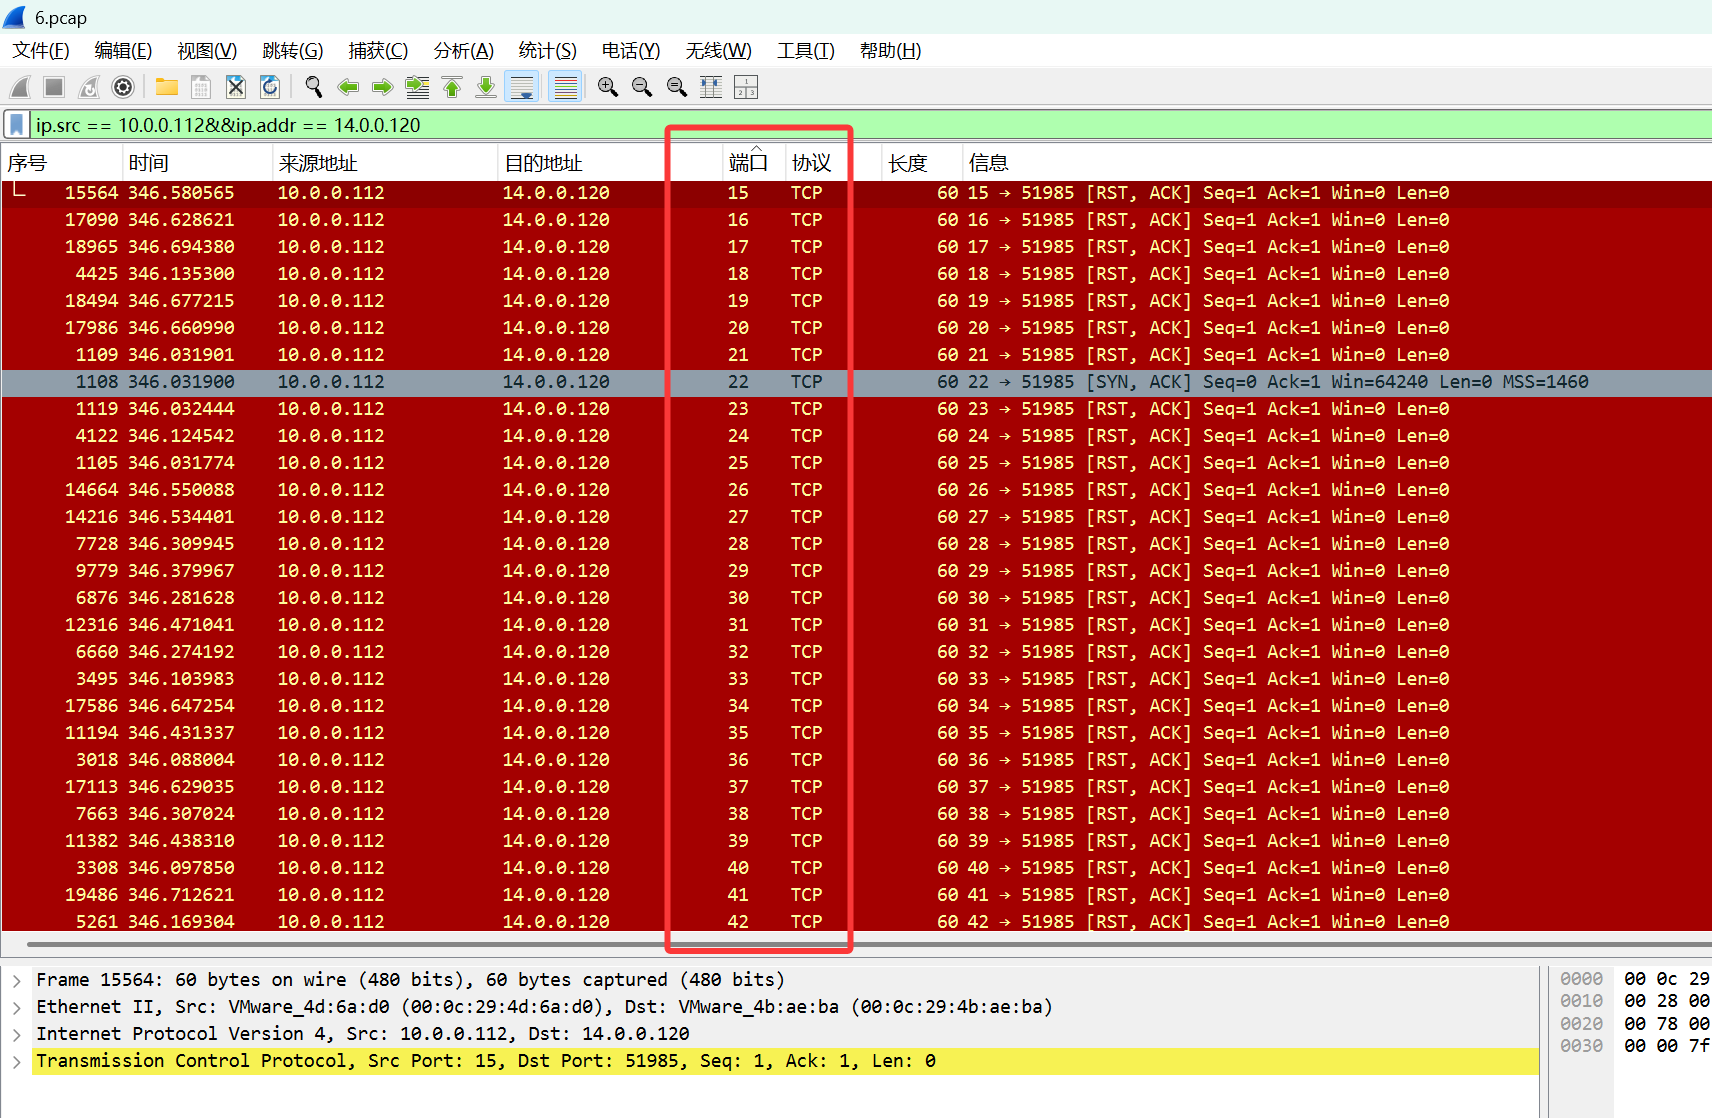Restart the current capture
Image resolution: width=1712 pixels, height=1118 pixels.
(x=89, y=87)
